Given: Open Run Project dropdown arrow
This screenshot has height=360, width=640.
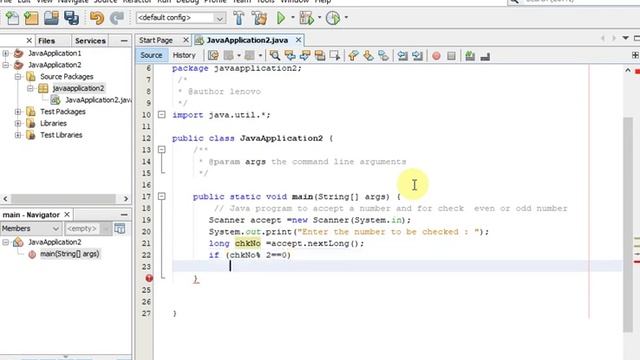Looking at the screenshot, I should 293,18.
